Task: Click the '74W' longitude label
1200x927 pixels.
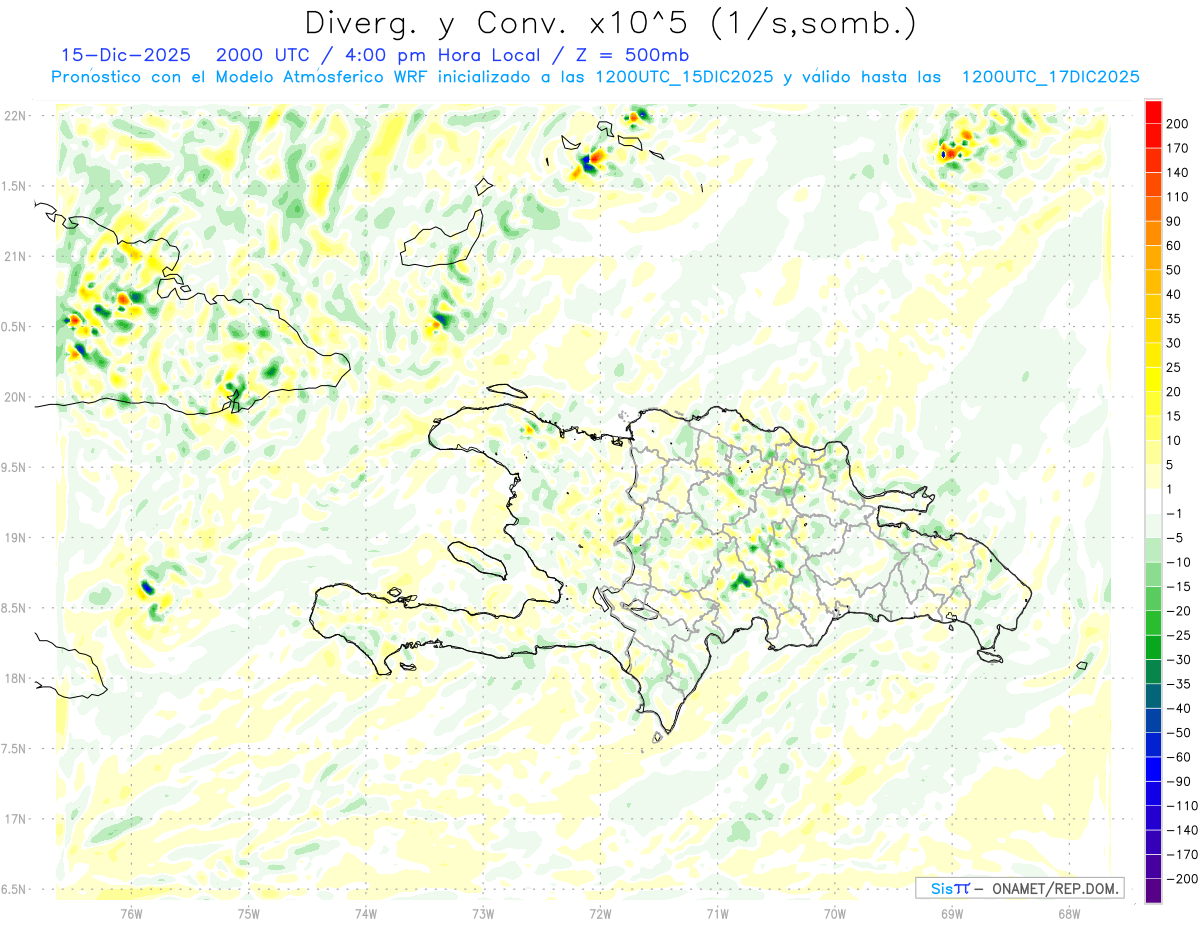Action: [x=366, y=913]
